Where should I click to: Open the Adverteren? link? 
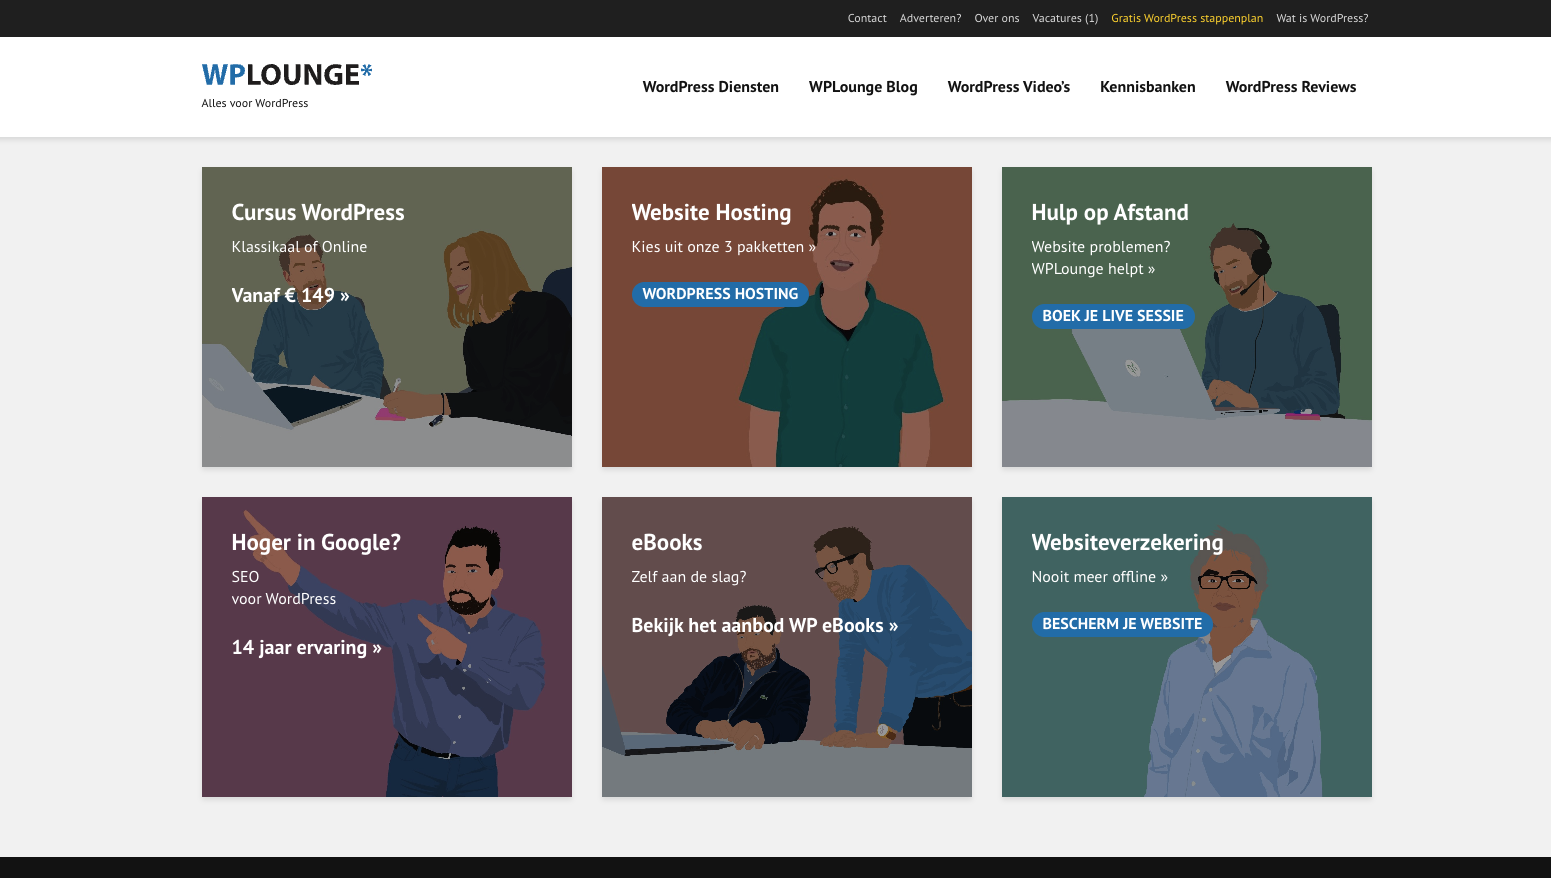point(930,18)
